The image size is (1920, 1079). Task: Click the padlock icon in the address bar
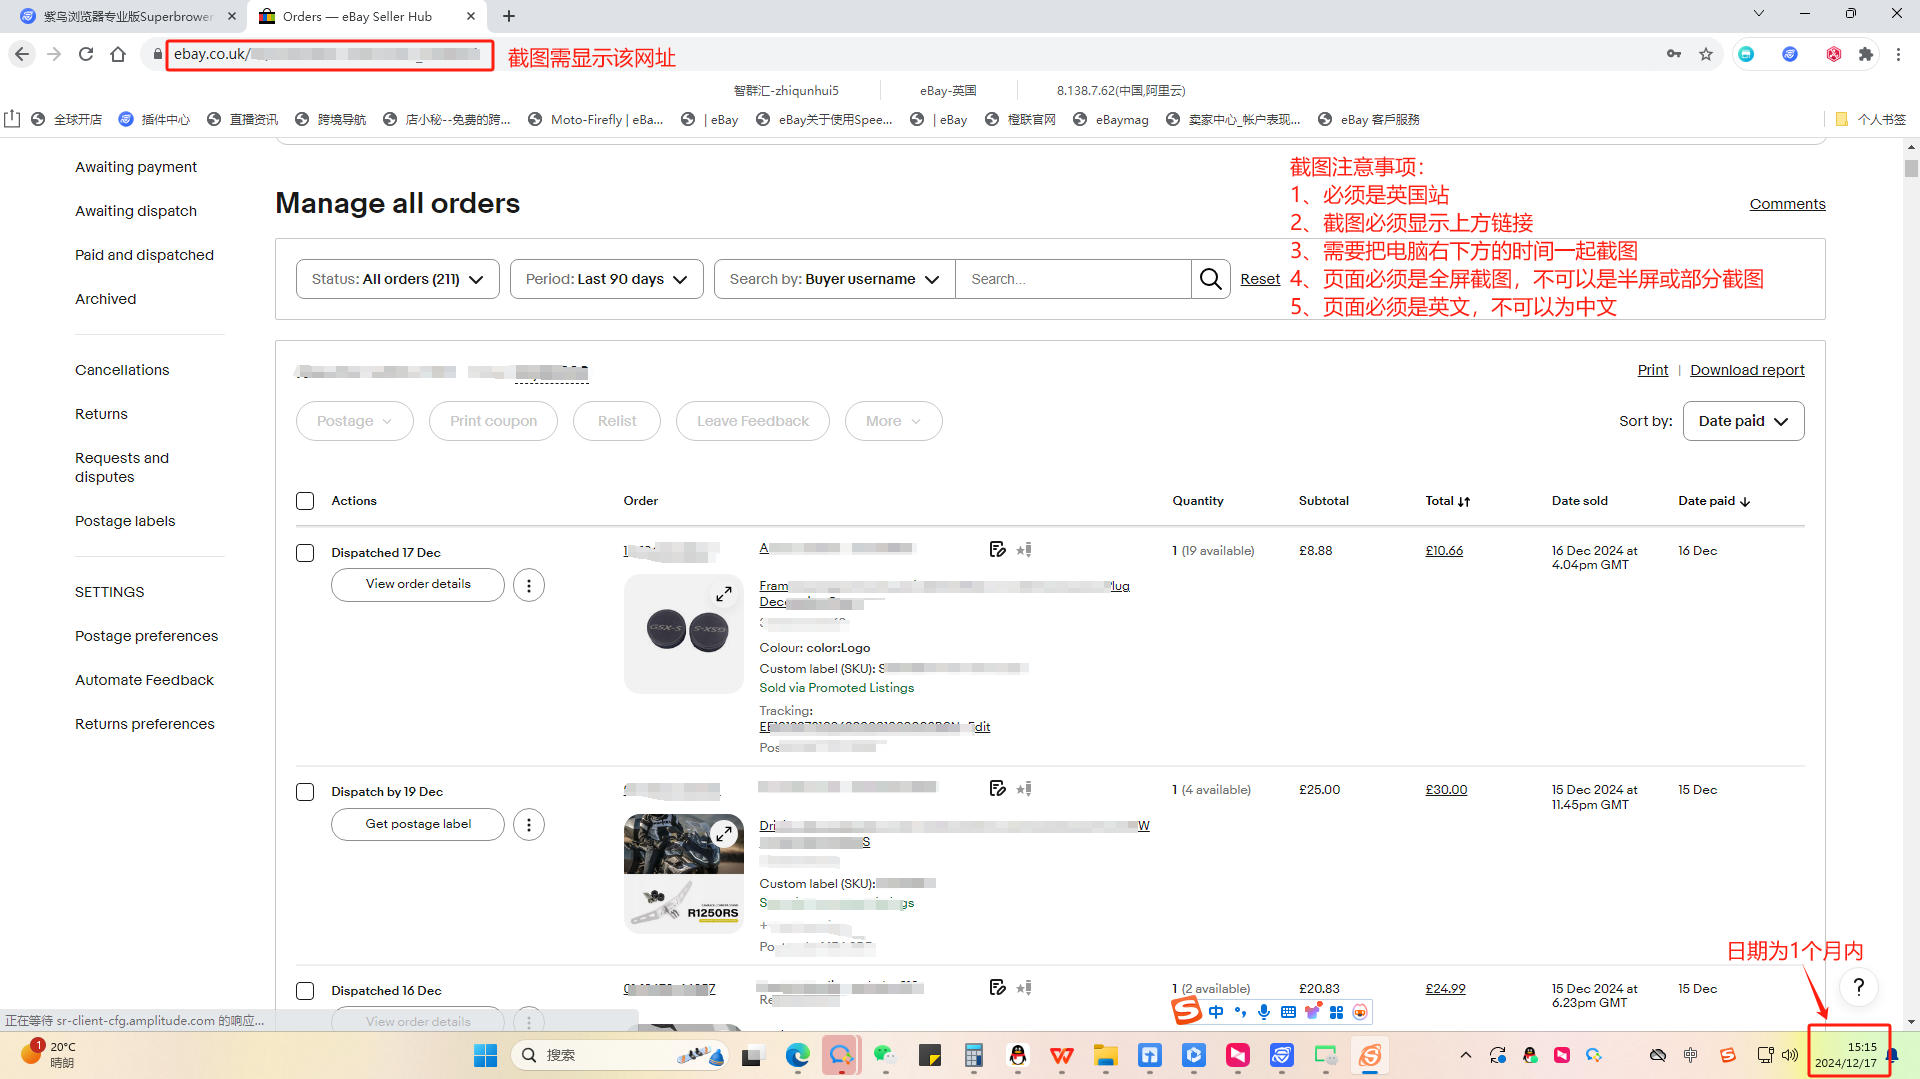(157, 54)
